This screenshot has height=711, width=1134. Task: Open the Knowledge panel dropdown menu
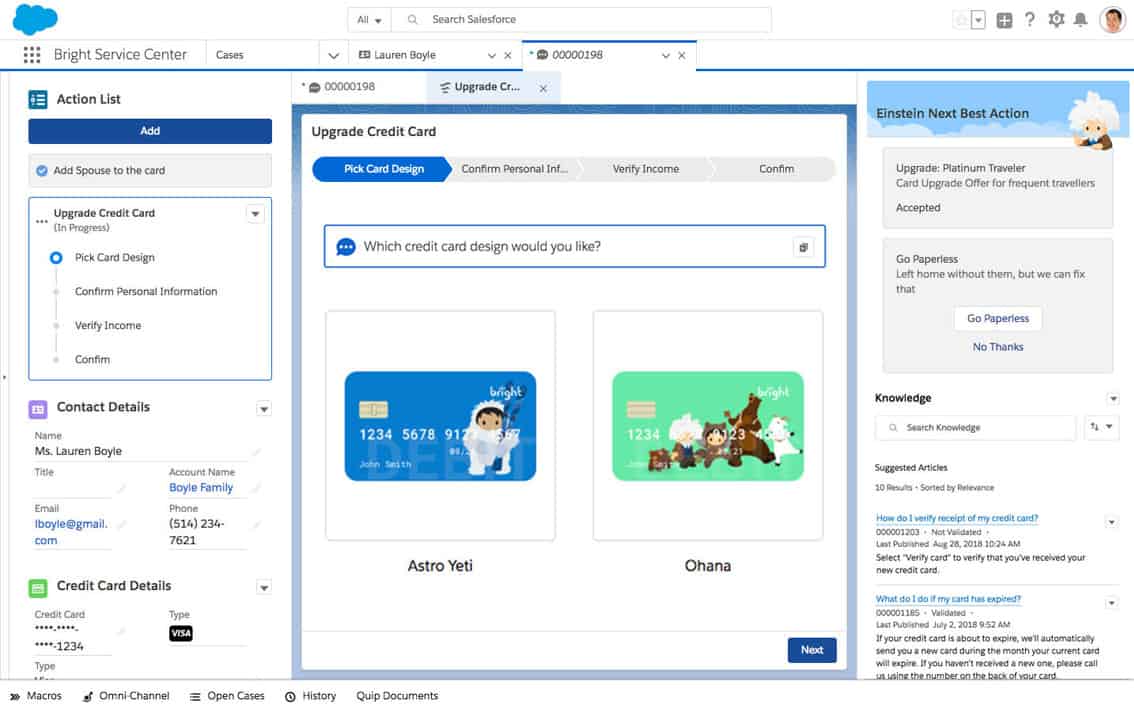pos(1113,399)
